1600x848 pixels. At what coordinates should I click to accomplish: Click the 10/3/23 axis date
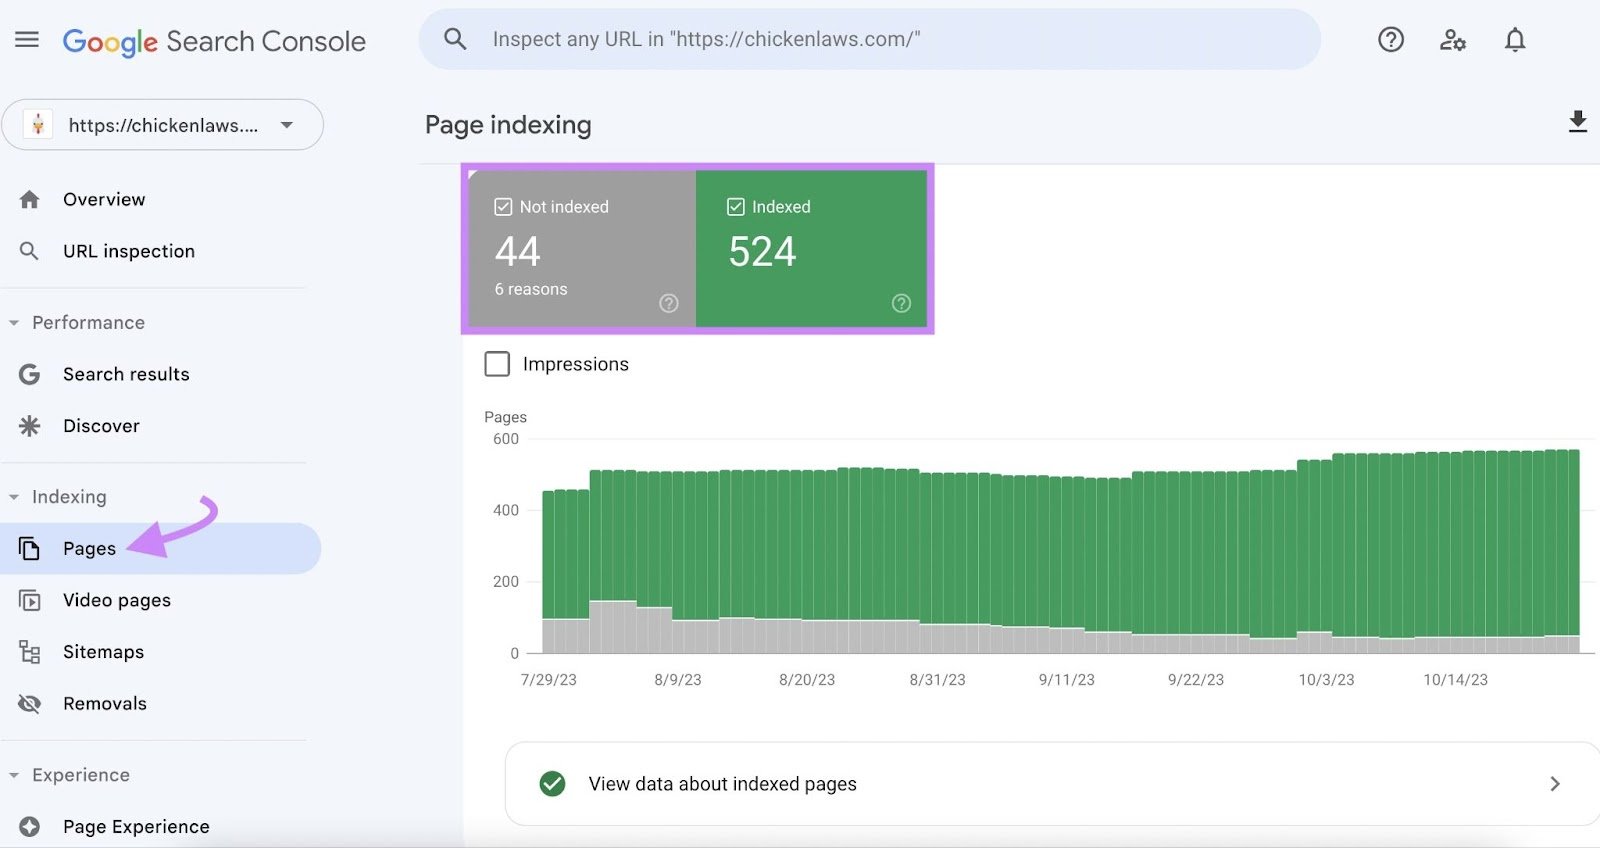[x=1326, y=680]
